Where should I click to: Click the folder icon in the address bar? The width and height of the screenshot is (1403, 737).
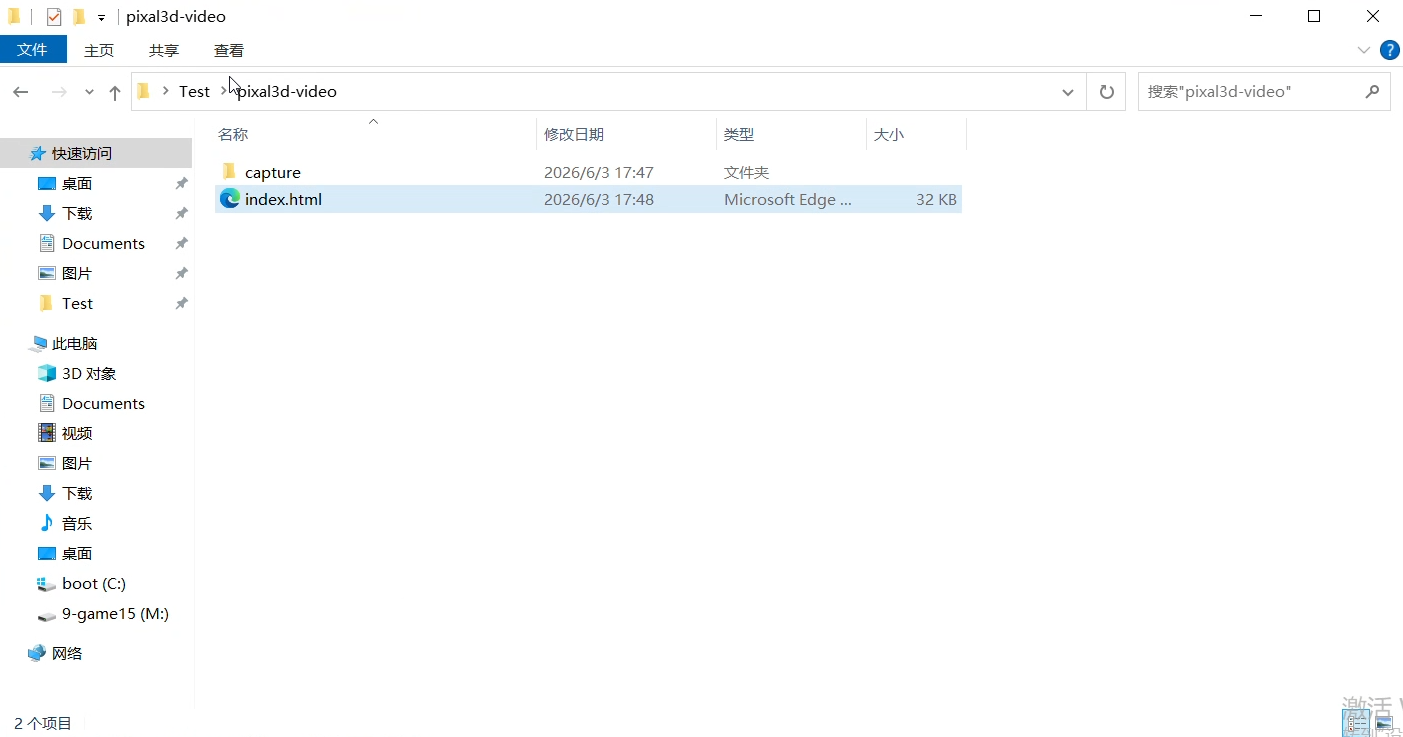[x=144, y=91]
